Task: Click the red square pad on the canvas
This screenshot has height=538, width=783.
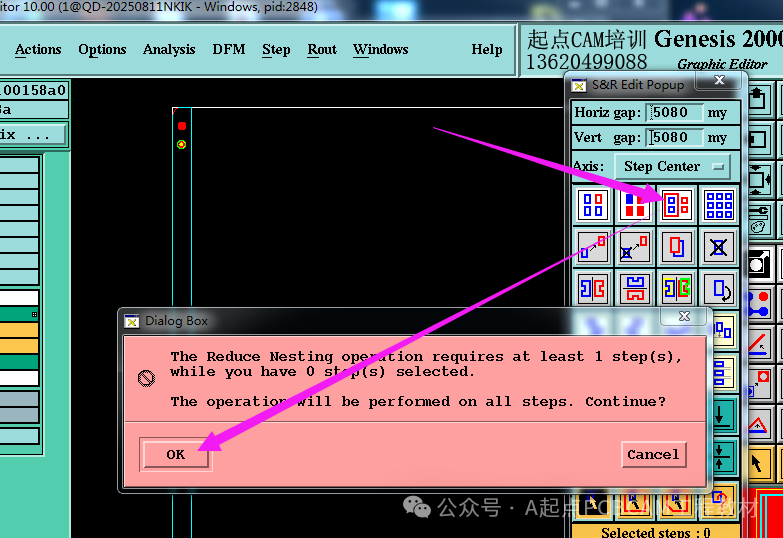Action: [x=182, y=126]
